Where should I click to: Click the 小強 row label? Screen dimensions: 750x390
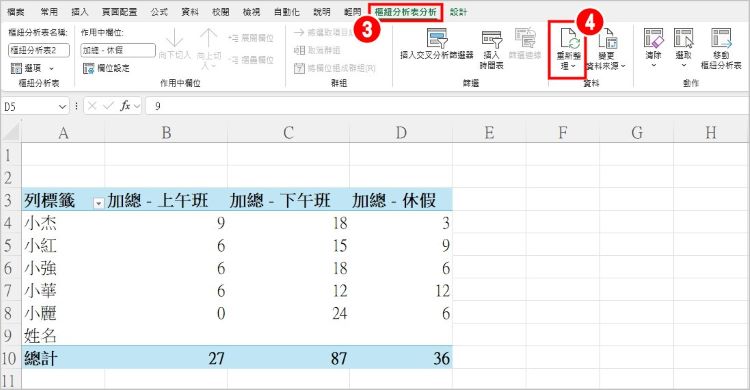coord(41,268)
